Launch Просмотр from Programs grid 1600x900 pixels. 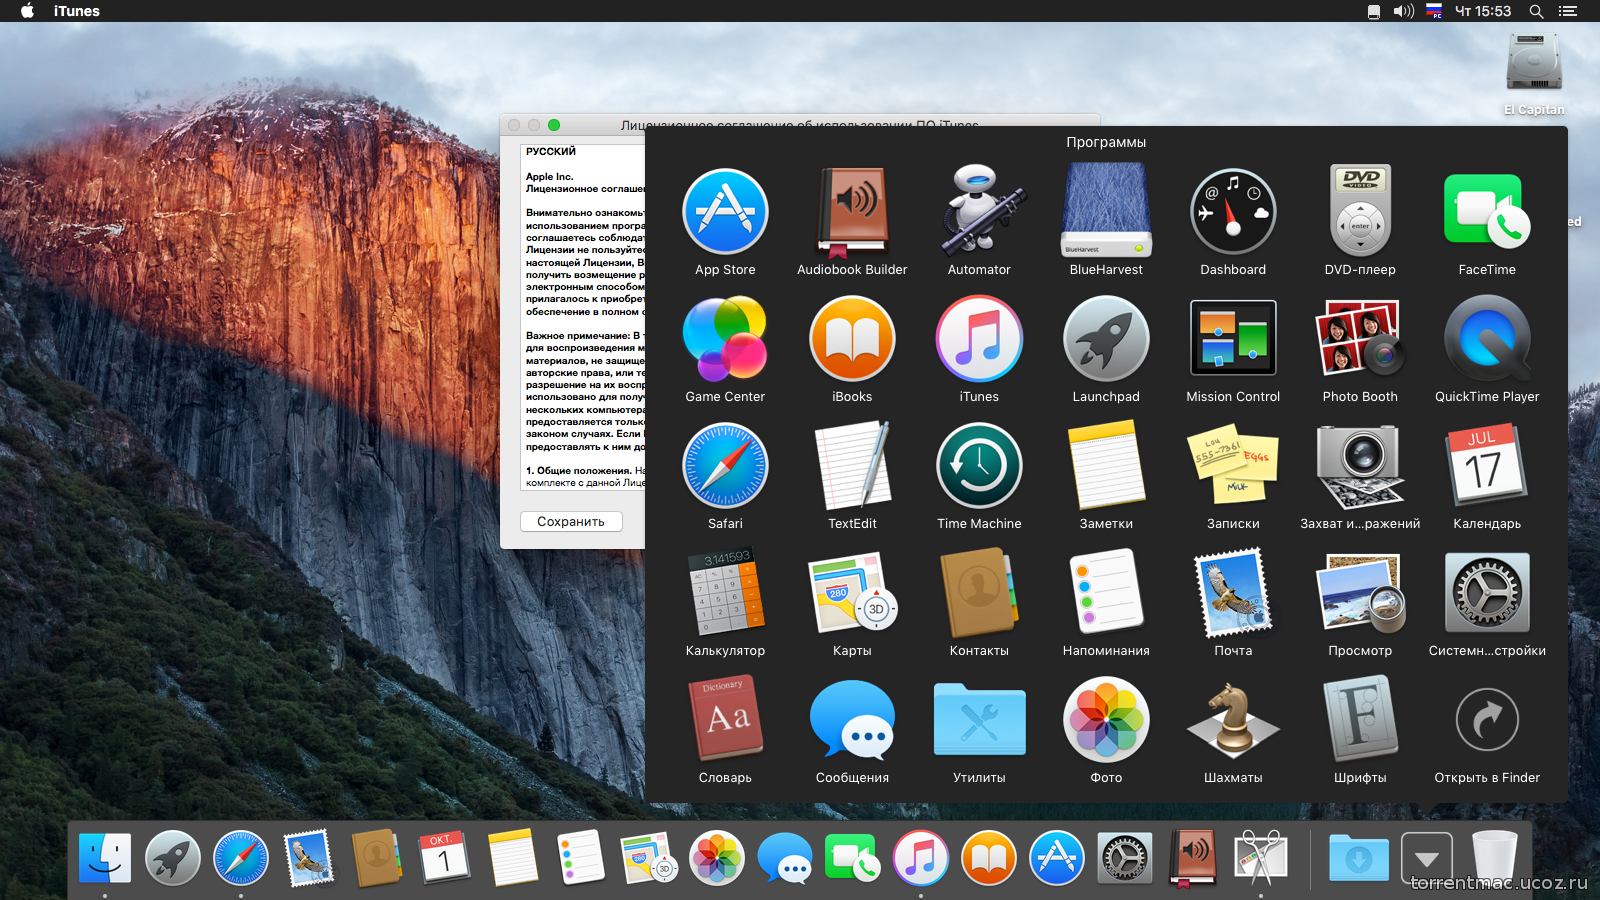[1360, 593]
